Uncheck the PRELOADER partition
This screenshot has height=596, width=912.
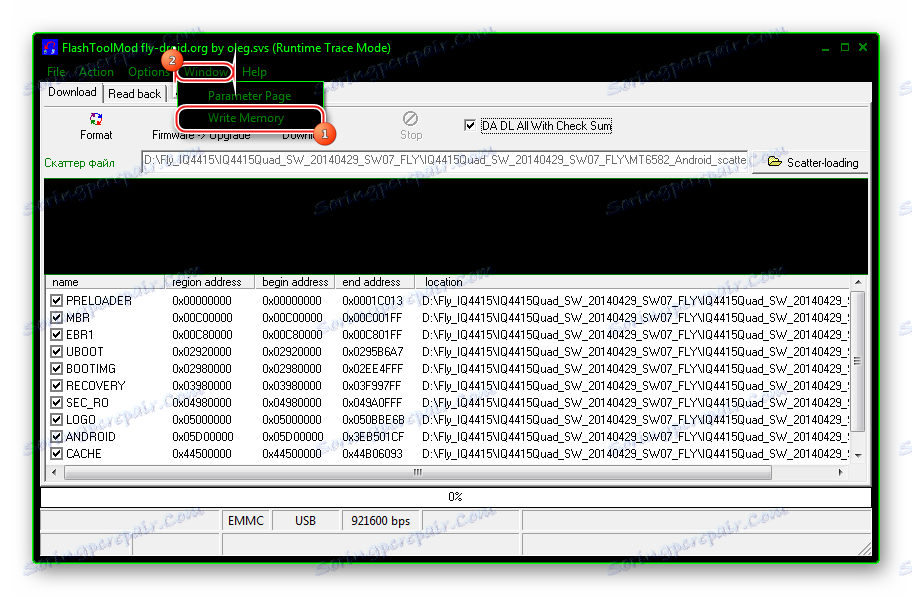(56, 300)
